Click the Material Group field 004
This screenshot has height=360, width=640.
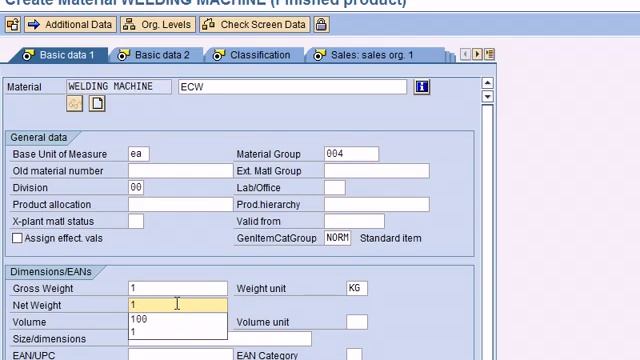[351, 154]
